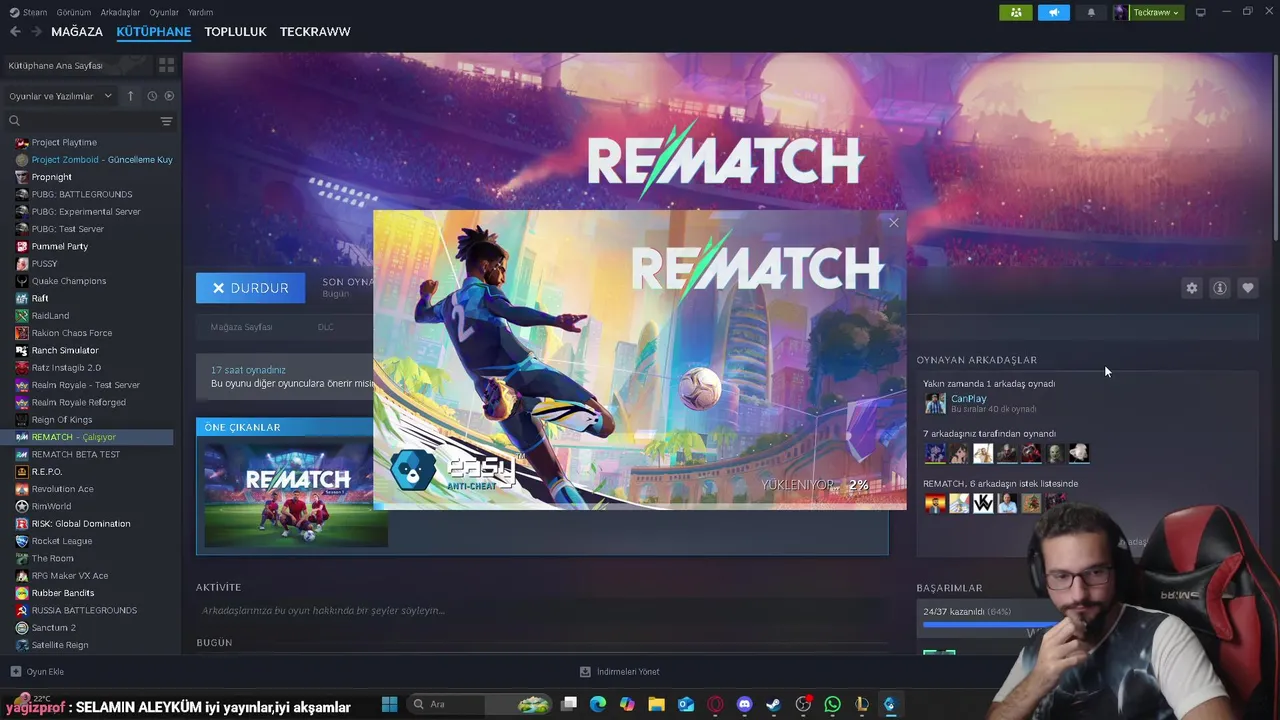
Task: Click the sort ascending arrow in library filter
Action: click(130, 96)
